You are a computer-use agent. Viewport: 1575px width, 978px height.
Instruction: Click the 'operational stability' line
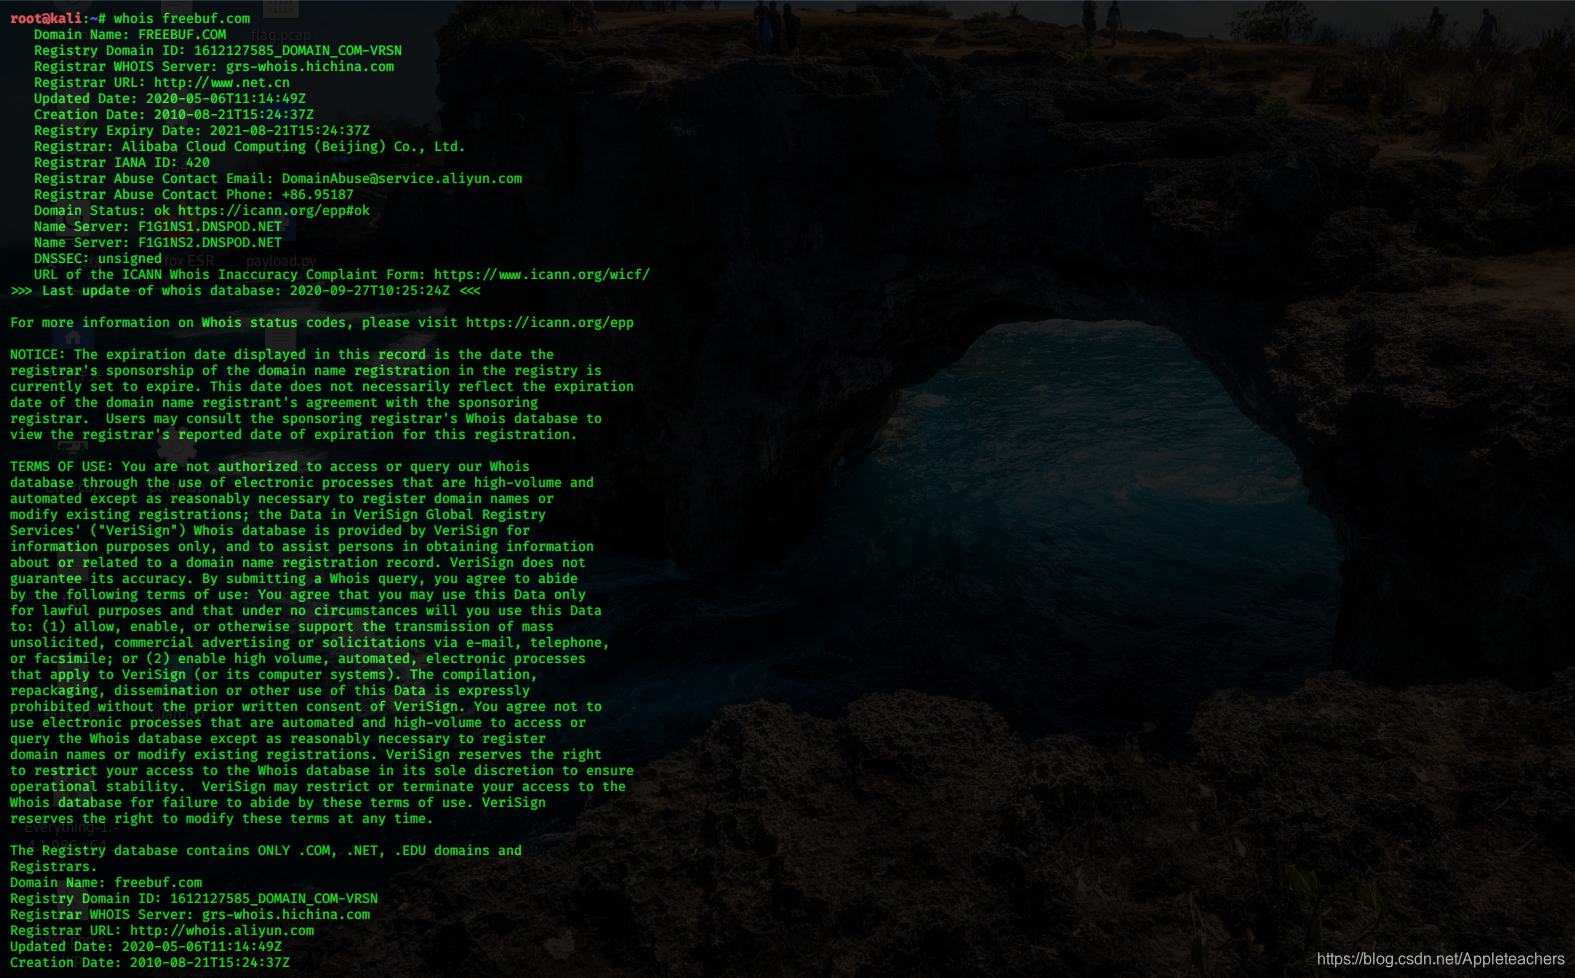click(x=318, y=786)
